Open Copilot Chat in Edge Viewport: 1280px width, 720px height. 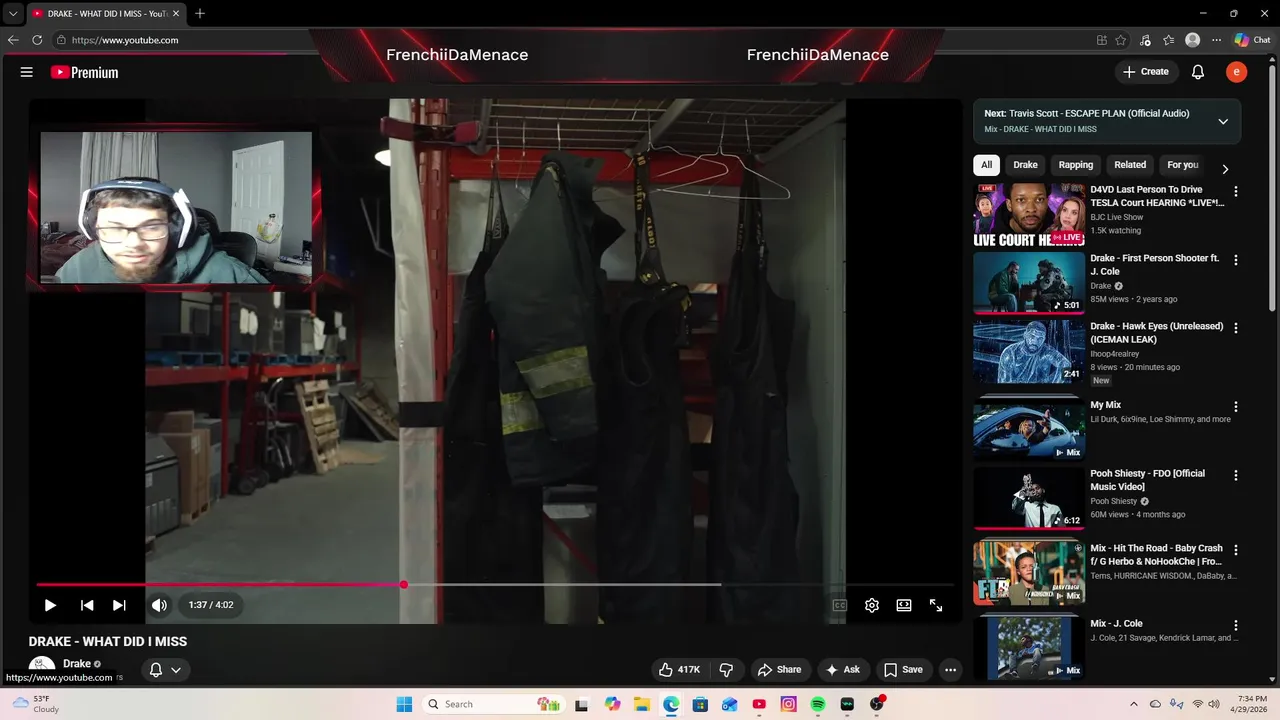(x=1252, y=40)
